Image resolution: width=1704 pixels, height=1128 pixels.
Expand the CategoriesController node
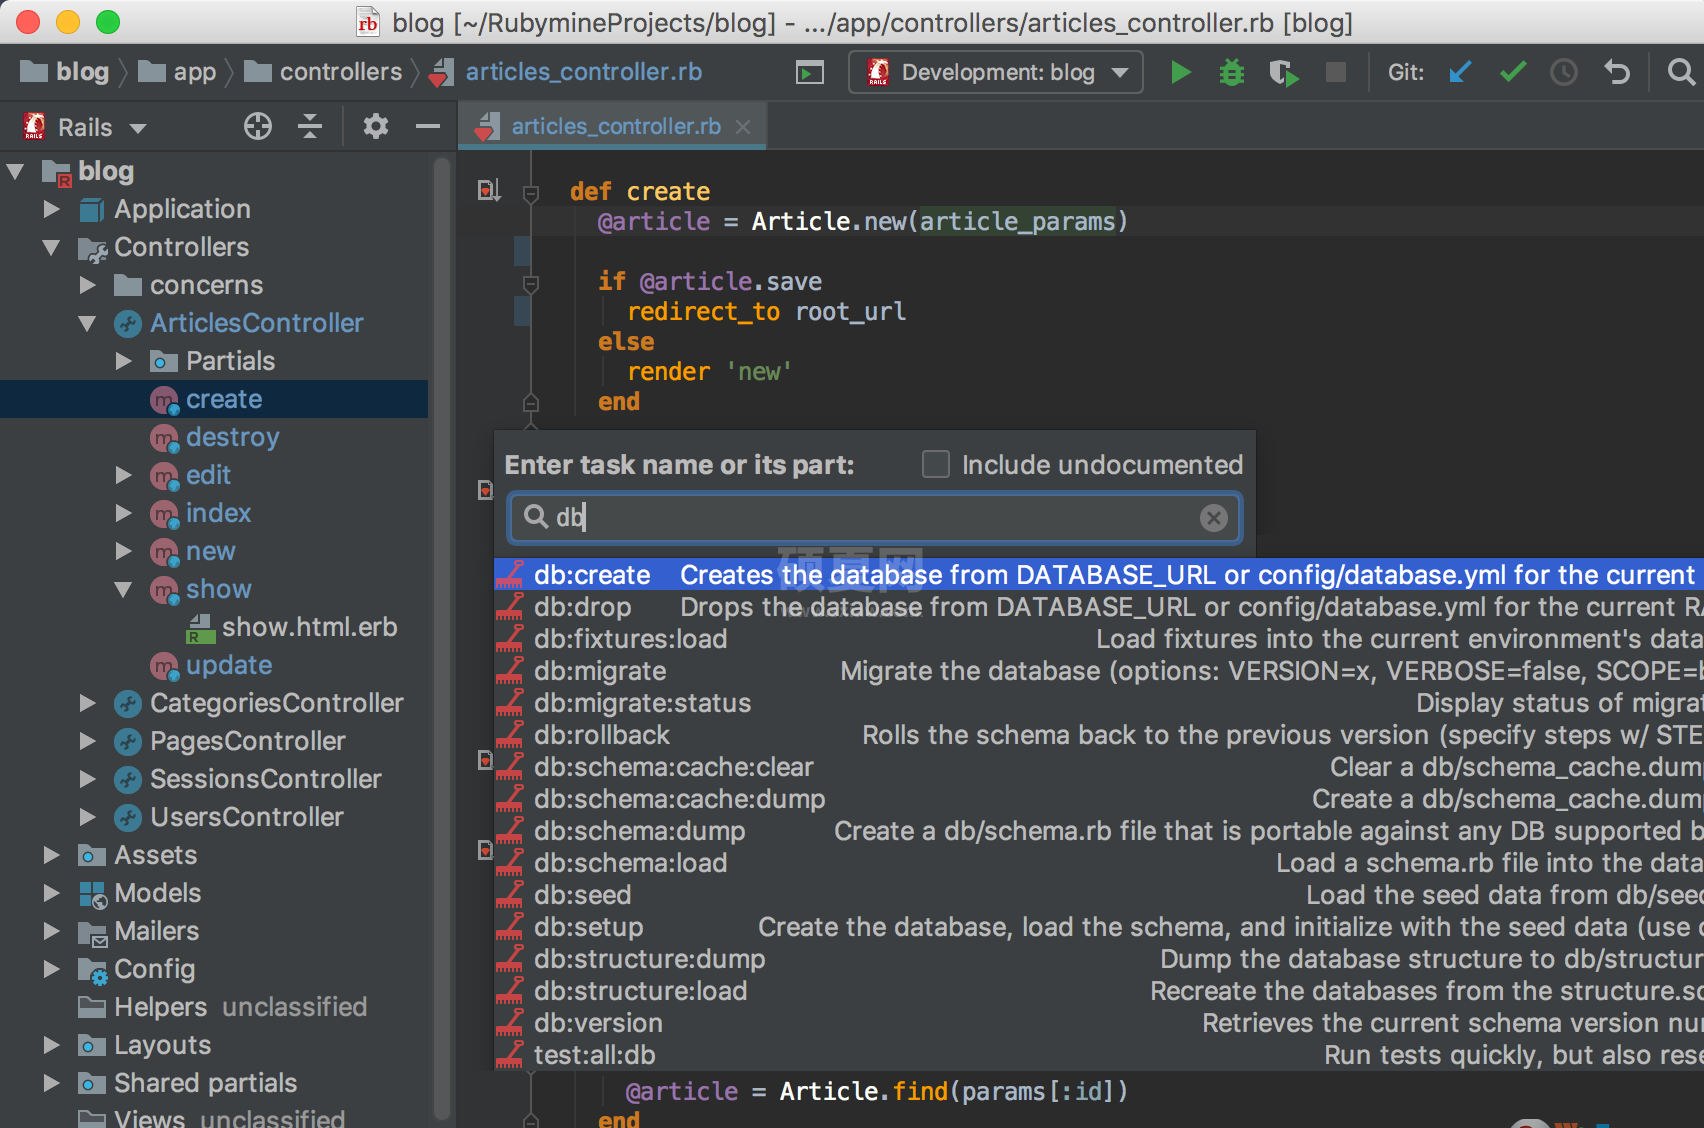coord(88,703)
